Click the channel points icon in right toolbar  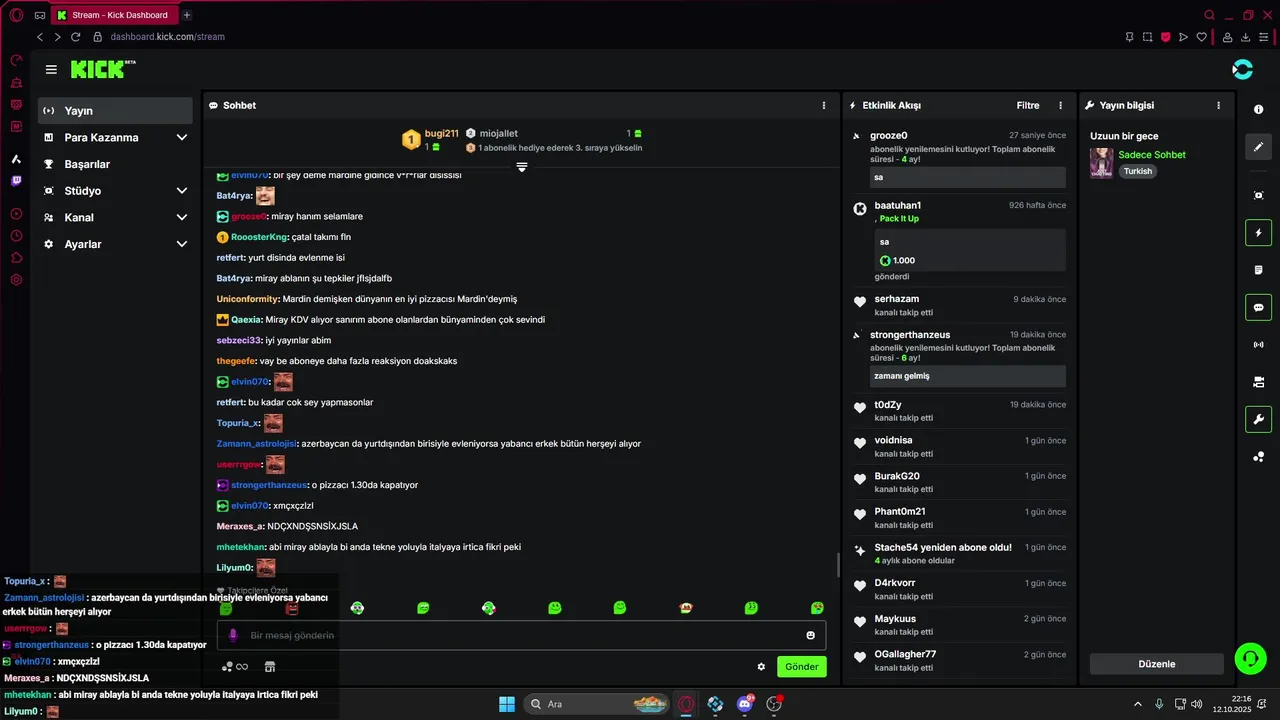pos(1259,457)
